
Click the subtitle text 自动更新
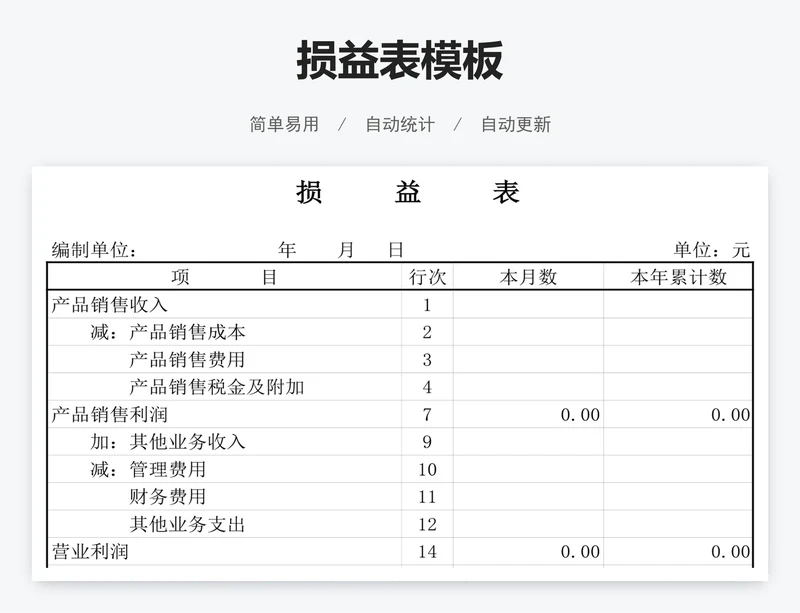(516, 125)
